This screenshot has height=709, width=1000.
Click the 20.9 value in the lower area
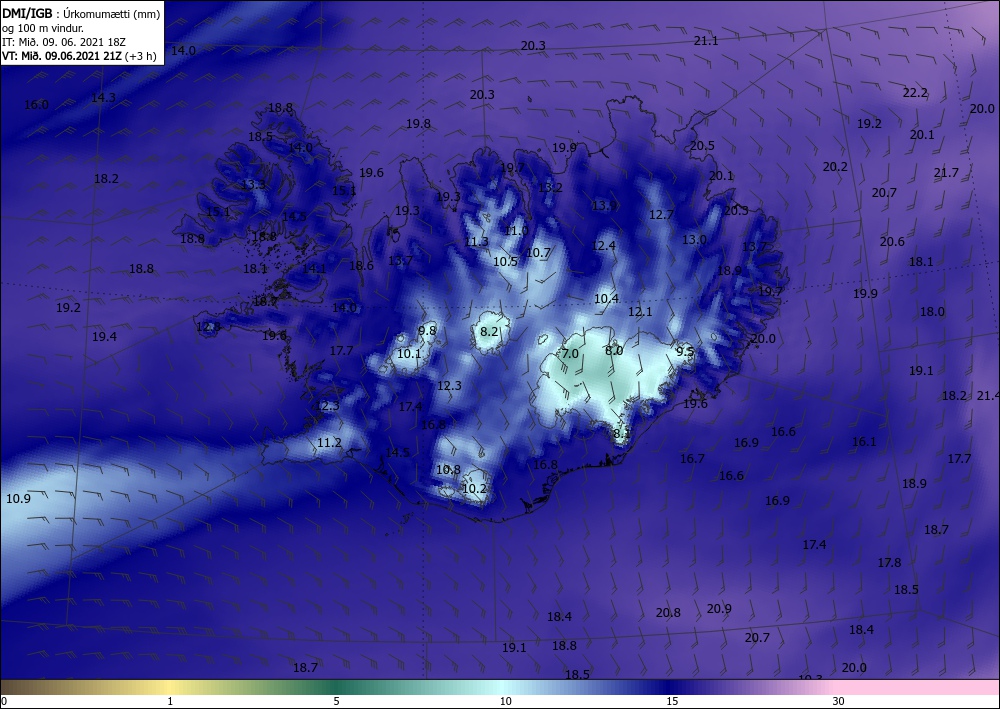[719, 609]
